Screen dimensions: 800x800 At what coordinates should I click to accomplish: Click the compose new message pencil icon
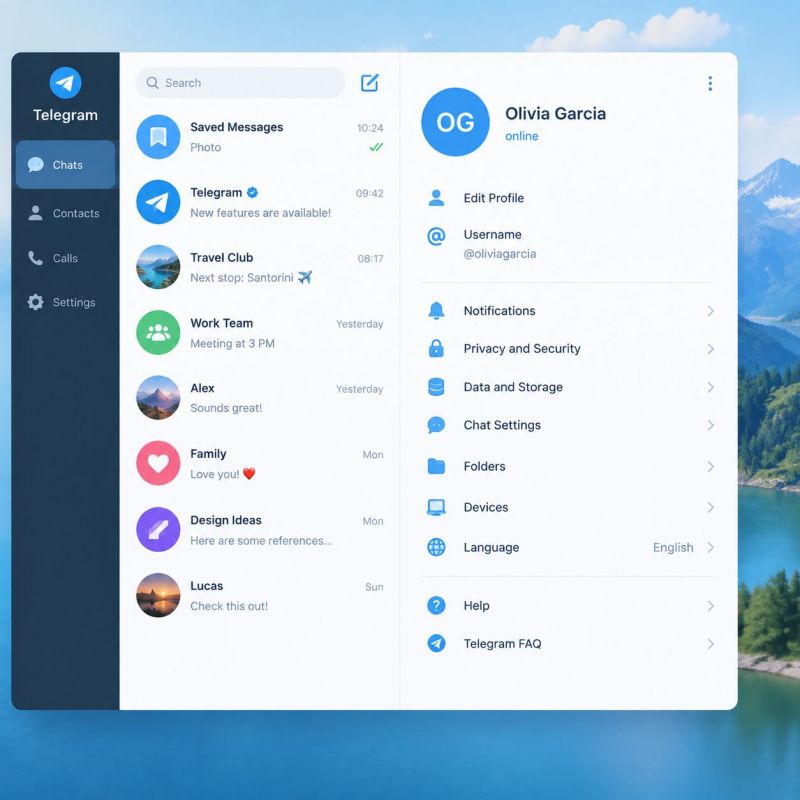(370, 83)
